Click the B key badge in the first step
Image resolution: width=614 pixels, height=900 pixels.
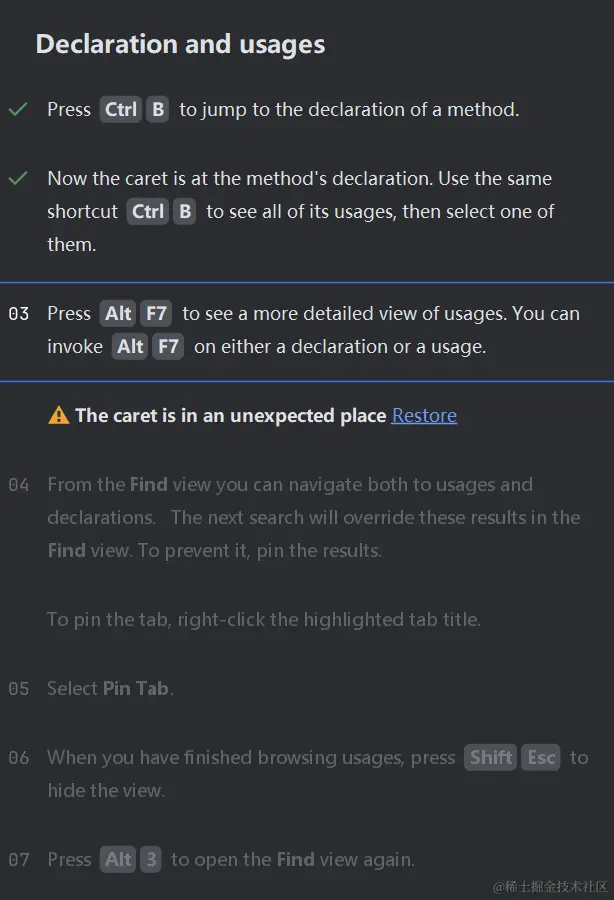click(158, 109)
